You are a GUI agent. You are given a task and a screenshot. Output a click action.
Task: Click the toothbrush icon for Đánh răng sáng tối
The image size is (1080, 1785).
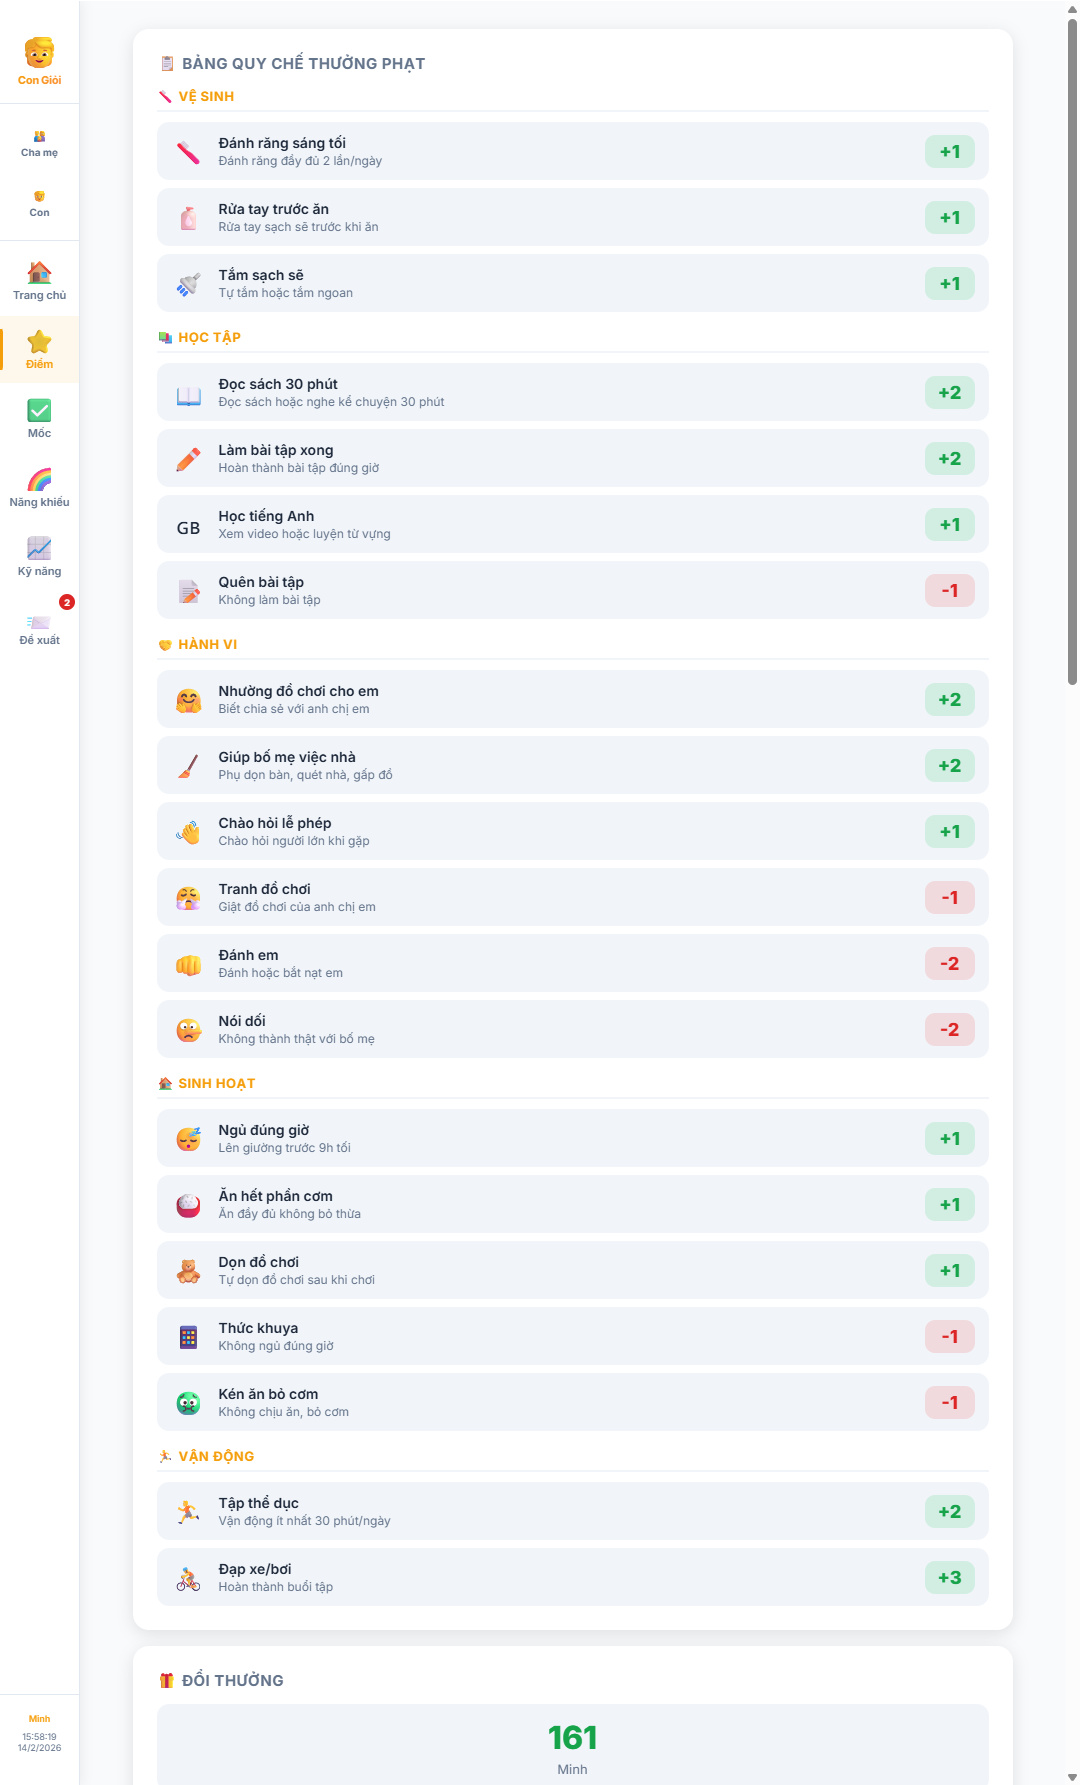[x=188, y=152]
